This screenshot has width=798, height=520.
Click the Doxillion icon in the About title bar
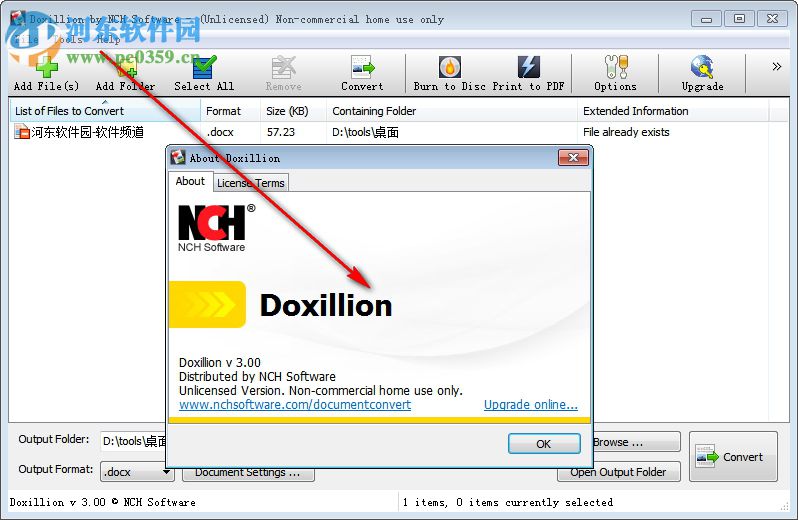(178, 158)
